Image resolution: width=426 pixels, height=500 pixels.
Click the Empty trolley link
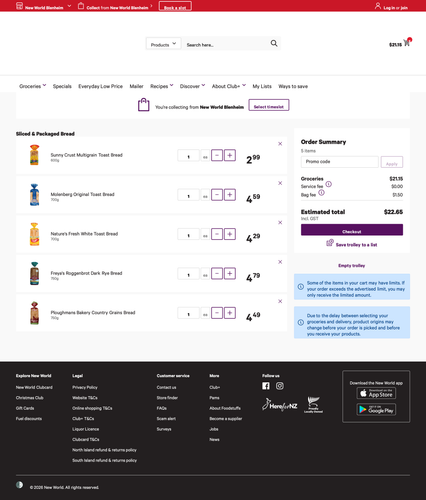pos(352,266)
